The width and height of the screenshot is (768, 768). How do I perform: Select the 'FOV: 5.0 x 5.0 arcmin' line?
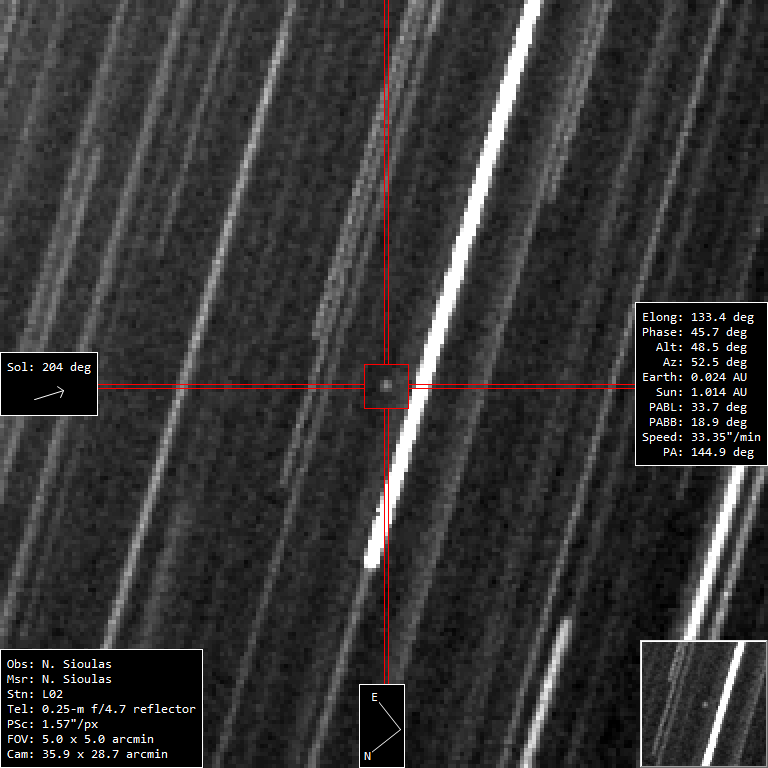coord(80,739)
